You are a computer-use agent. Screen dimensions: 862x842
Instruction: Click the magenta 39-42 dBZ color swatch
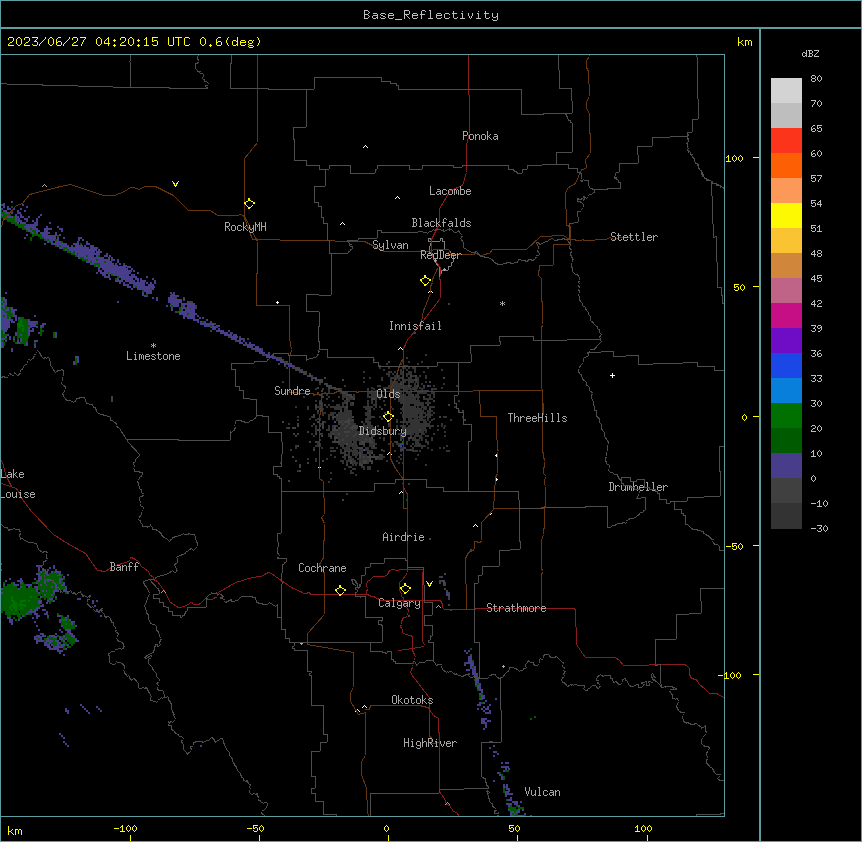(x=786, y=315)
